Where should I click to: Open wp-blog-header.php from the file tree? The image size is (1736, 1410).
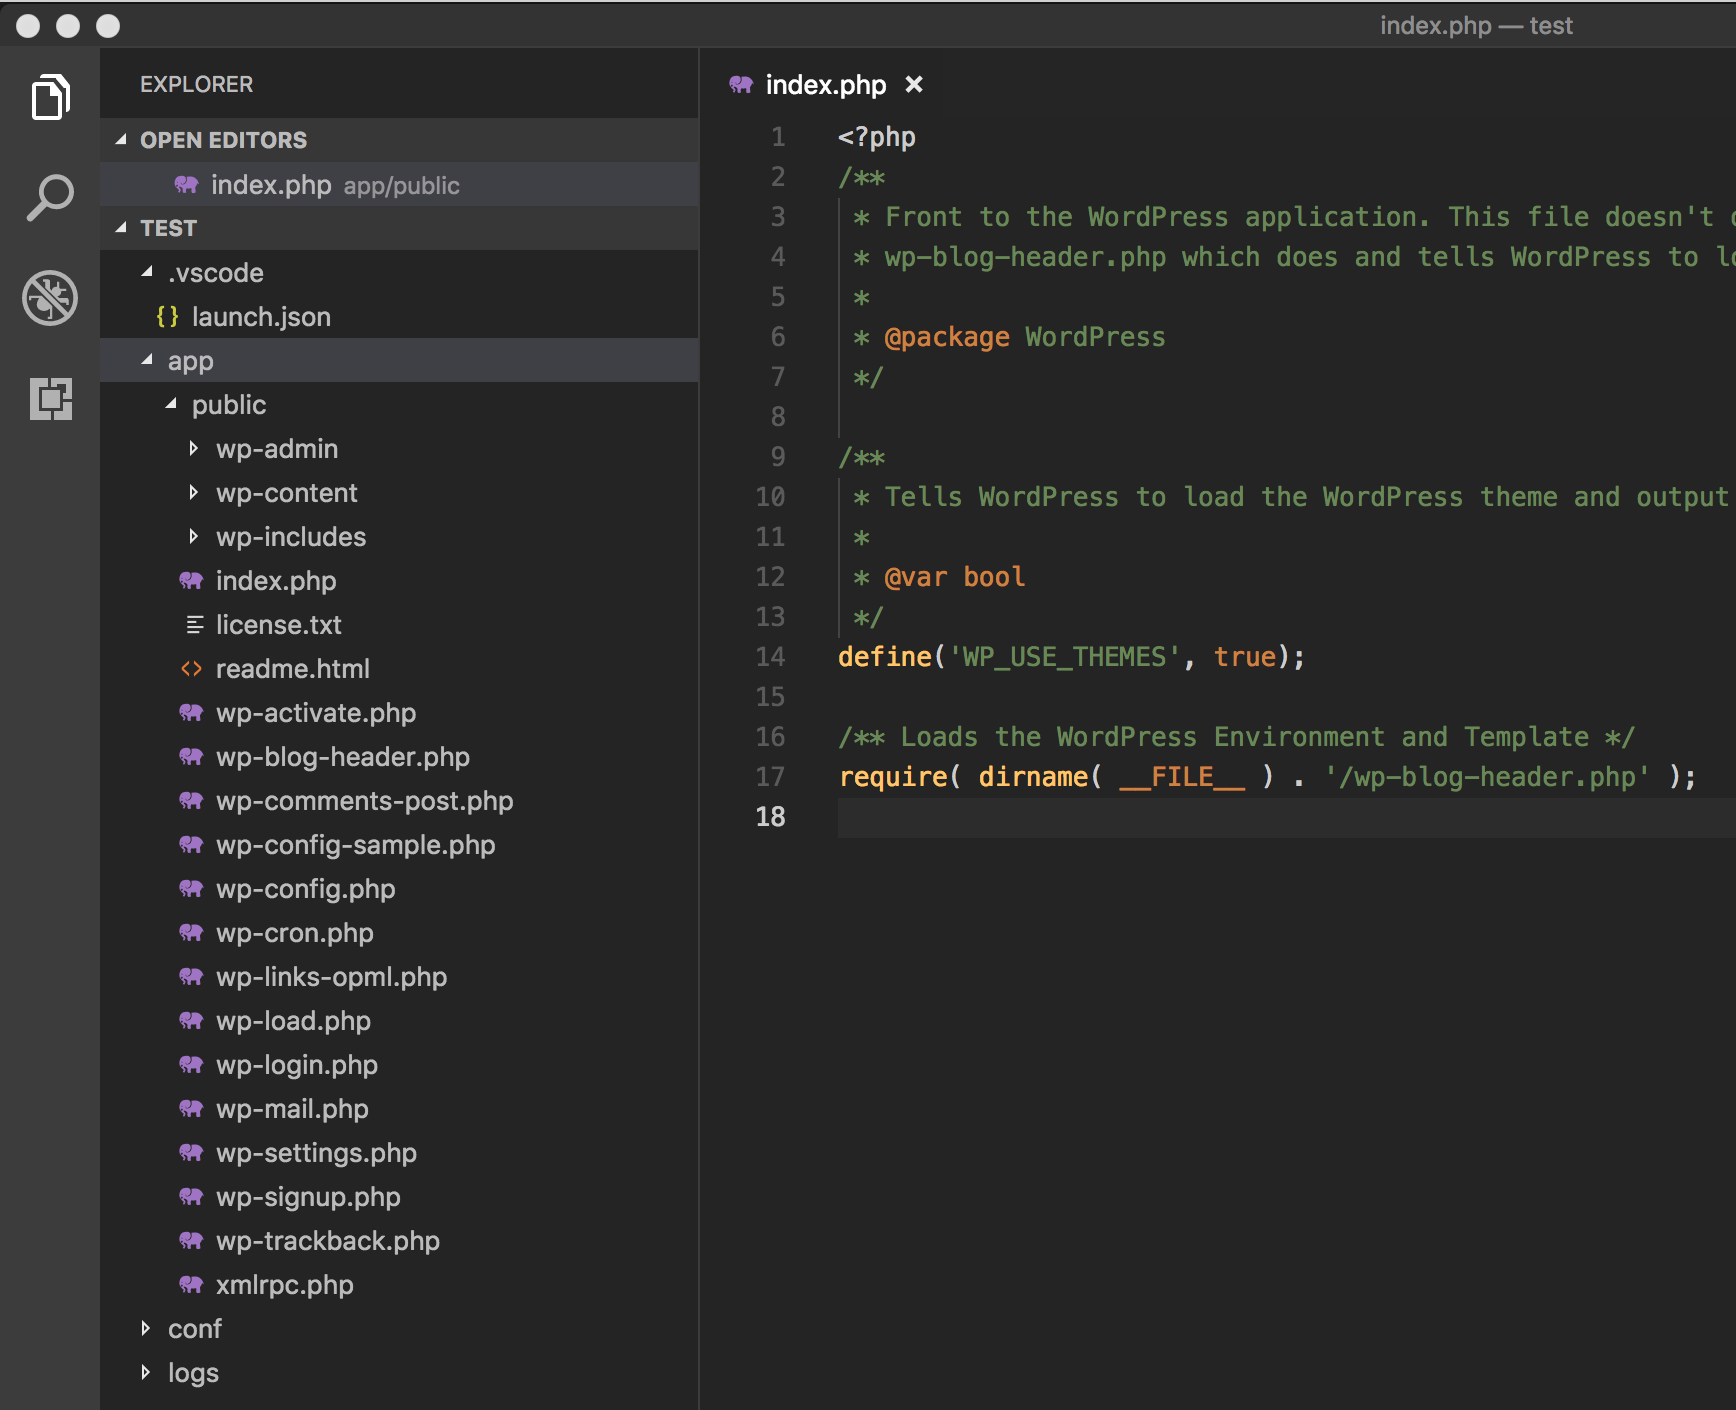pyautogui.click(x=342, y=757)
